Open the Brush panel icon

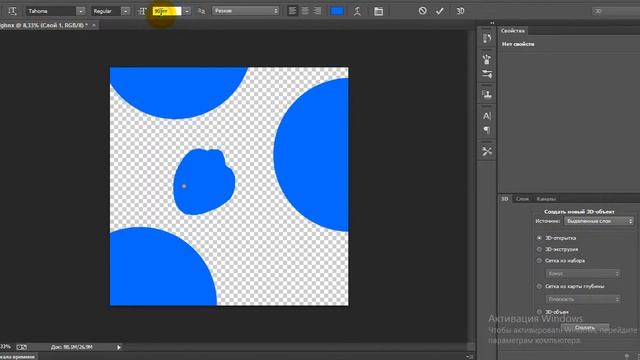487,60
